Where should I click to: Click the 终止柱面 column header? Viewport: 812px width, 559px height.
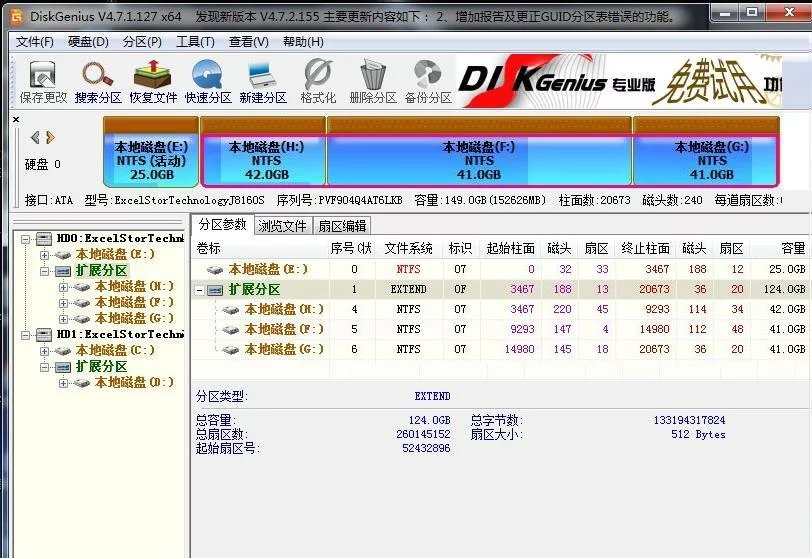pyautogui.click(x=645, y=249)
